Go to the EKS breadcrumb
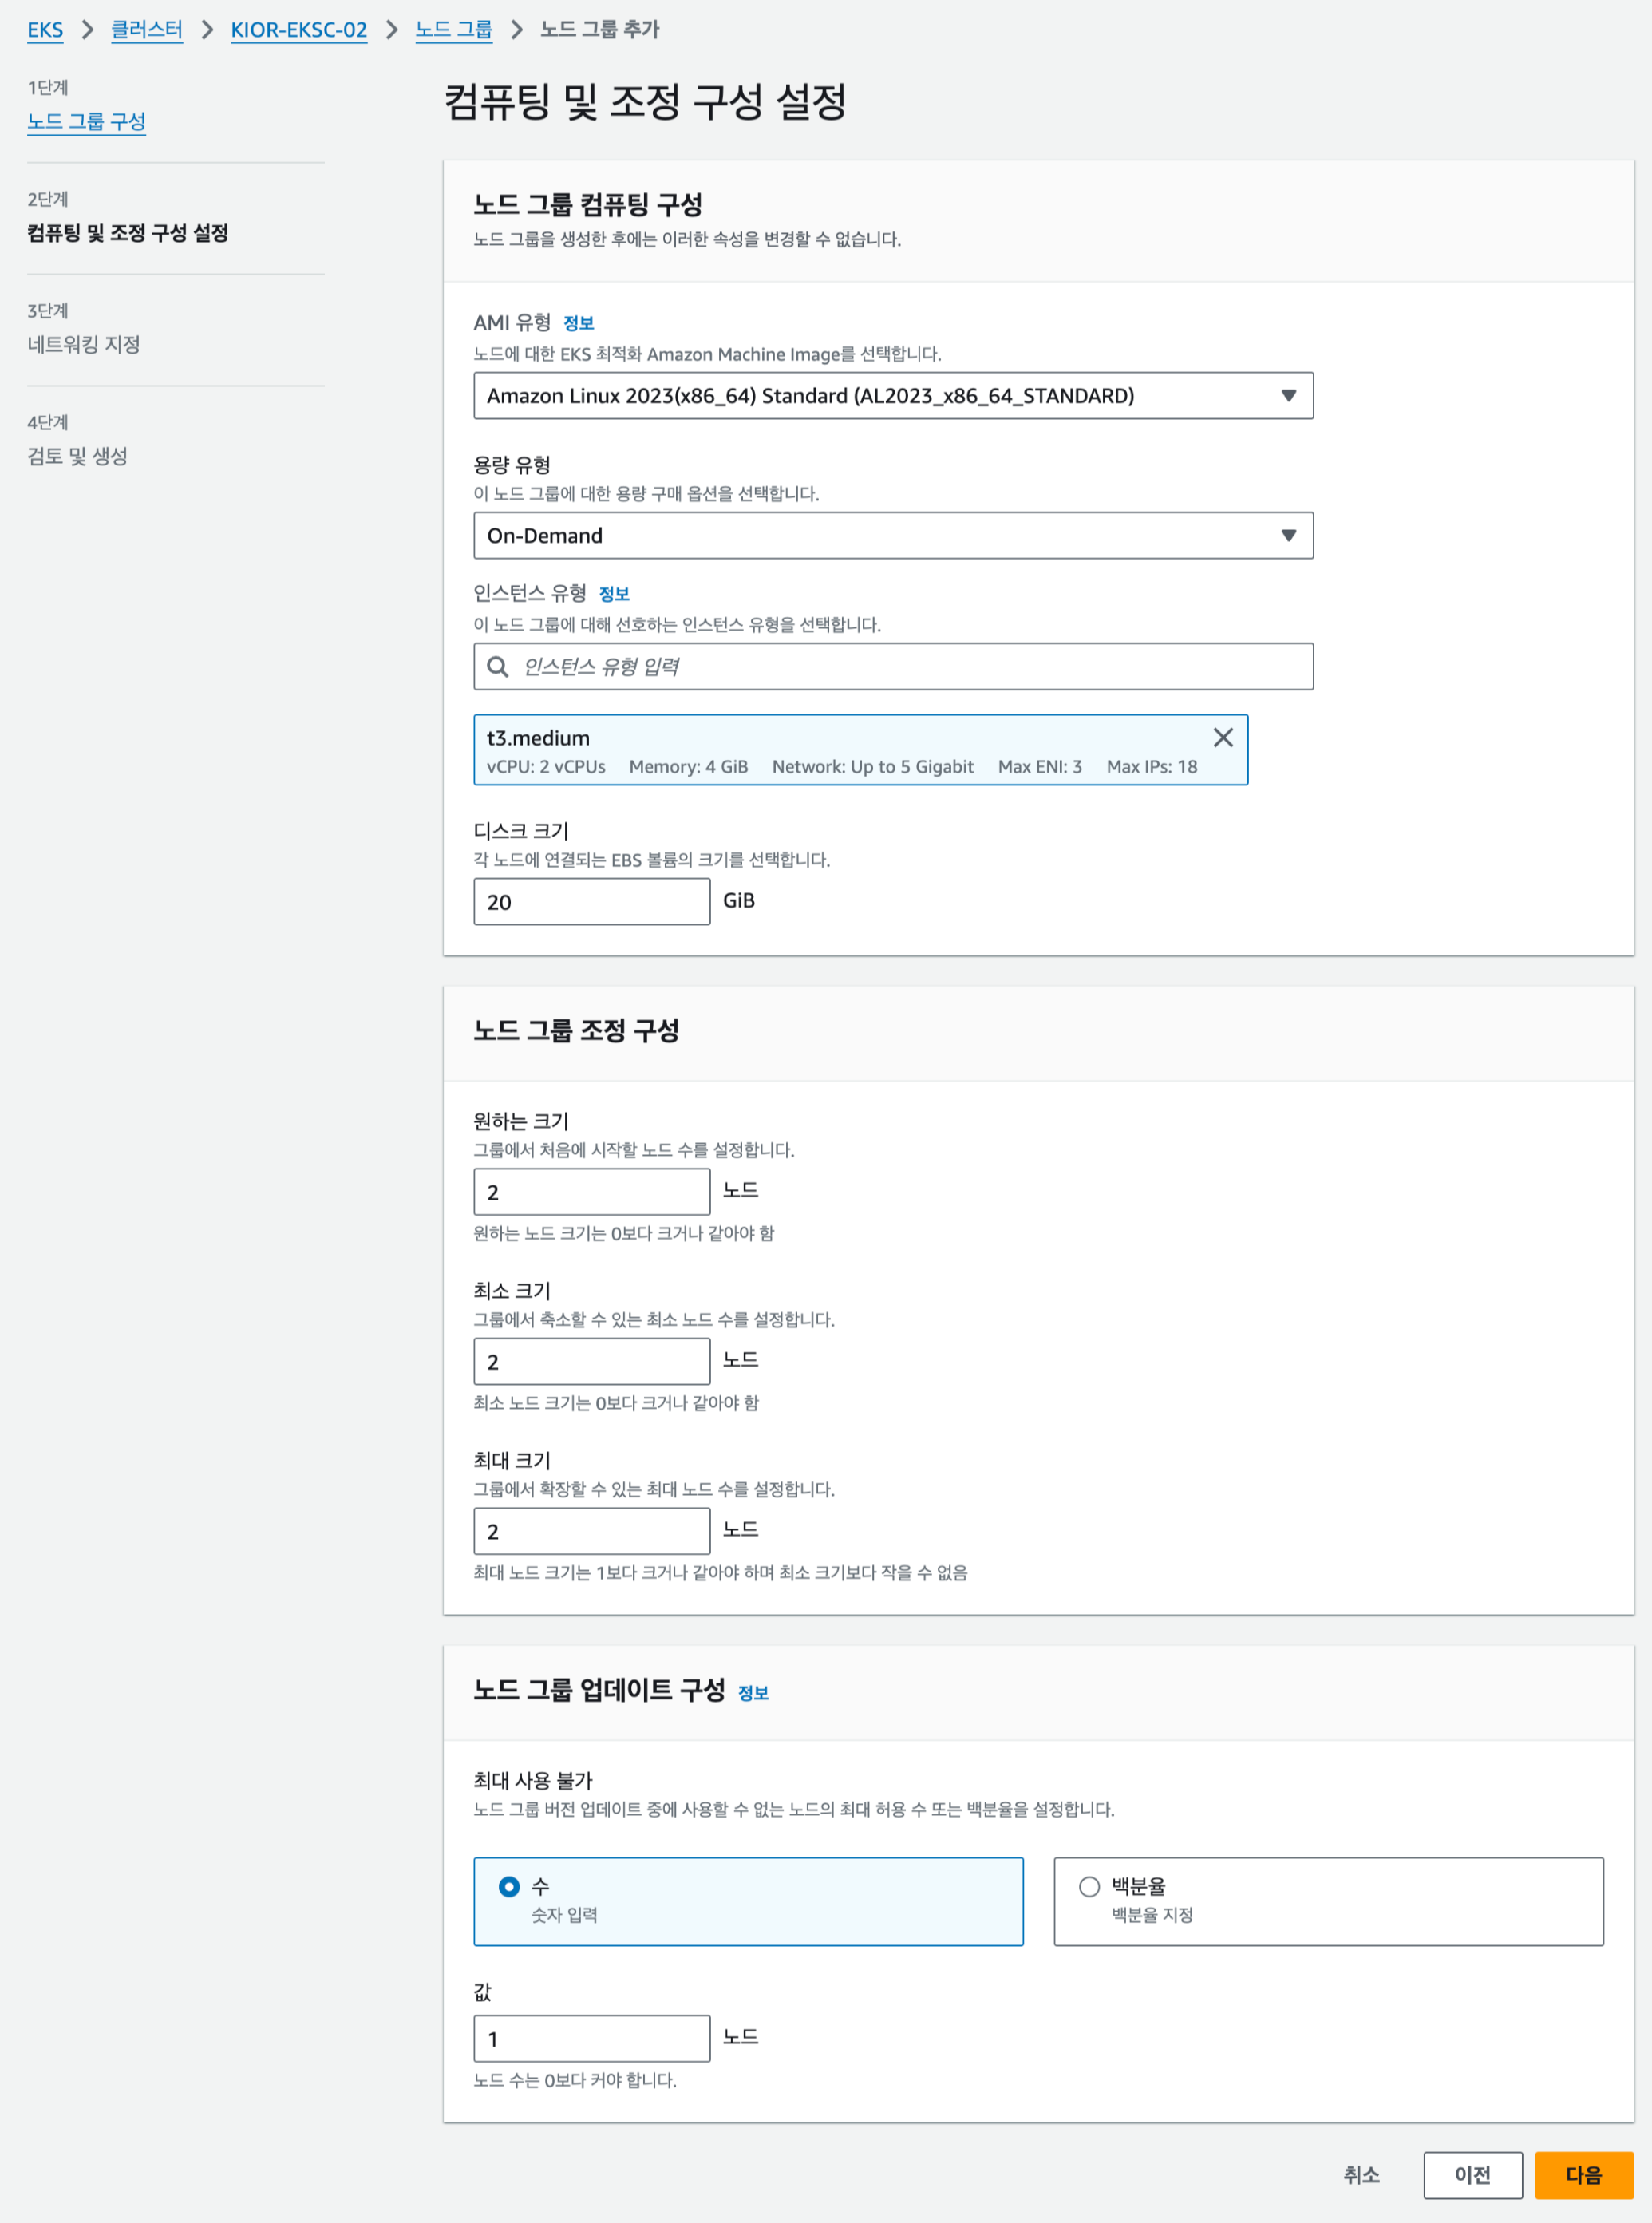Screen dimensions: 1652x2223 coord(45,30)
